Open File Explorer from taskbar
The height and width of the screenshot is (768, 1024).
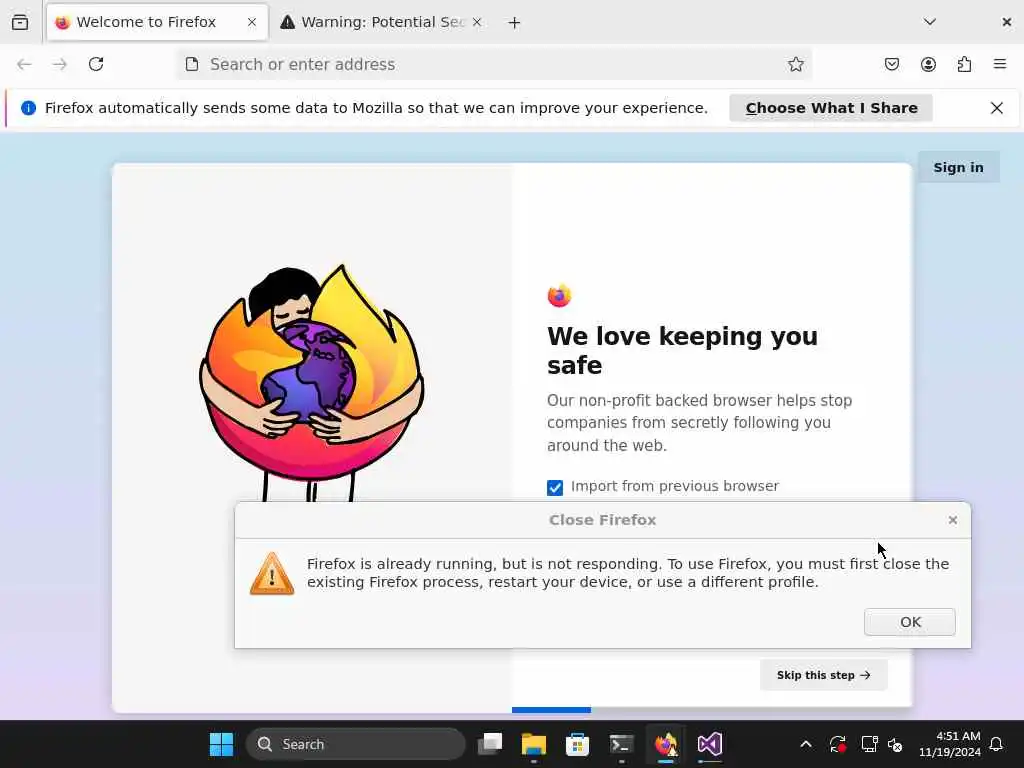tap(534, 744)
